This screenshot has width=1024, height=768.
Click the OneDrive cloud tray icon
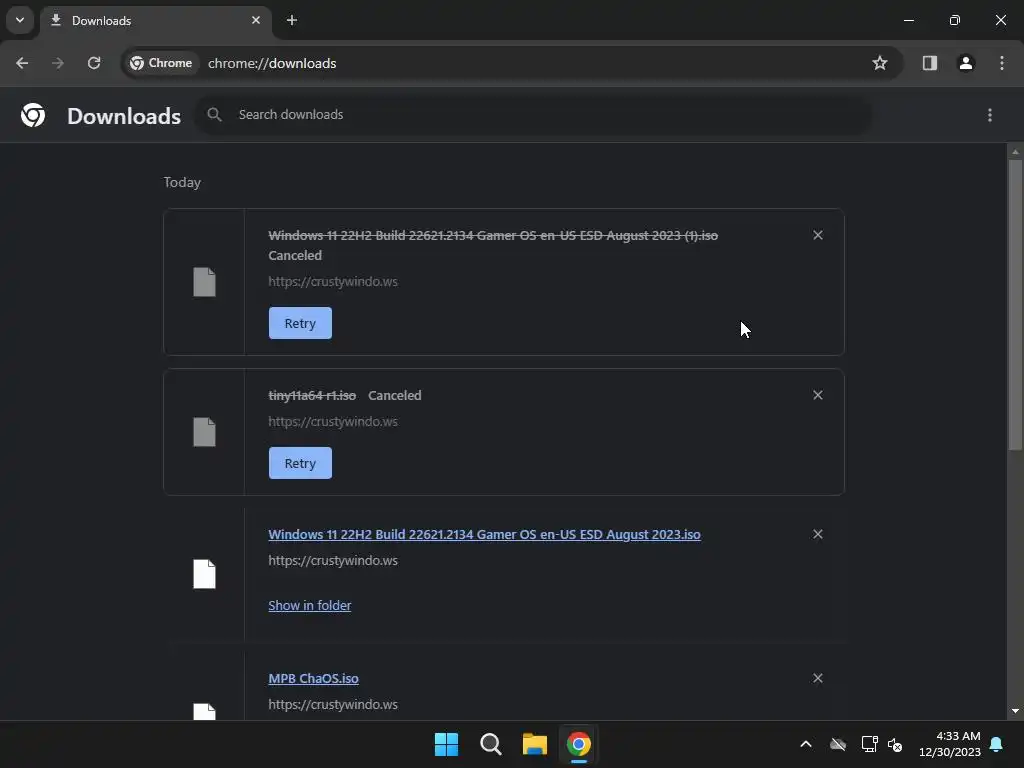(838, 744)
